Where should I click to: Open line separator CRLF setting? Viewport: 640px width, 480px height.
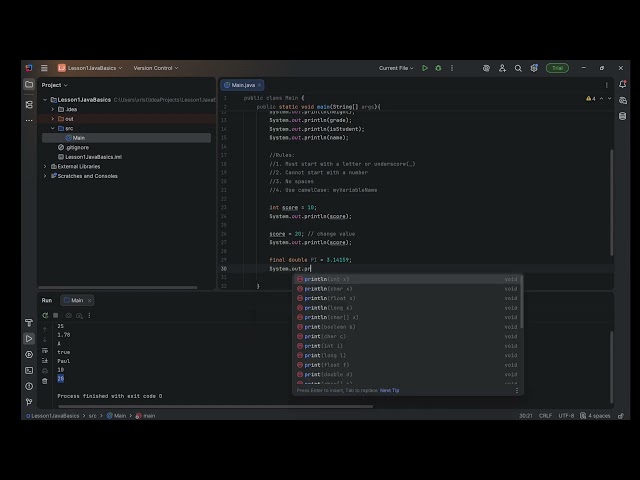(x=545, y=416)
